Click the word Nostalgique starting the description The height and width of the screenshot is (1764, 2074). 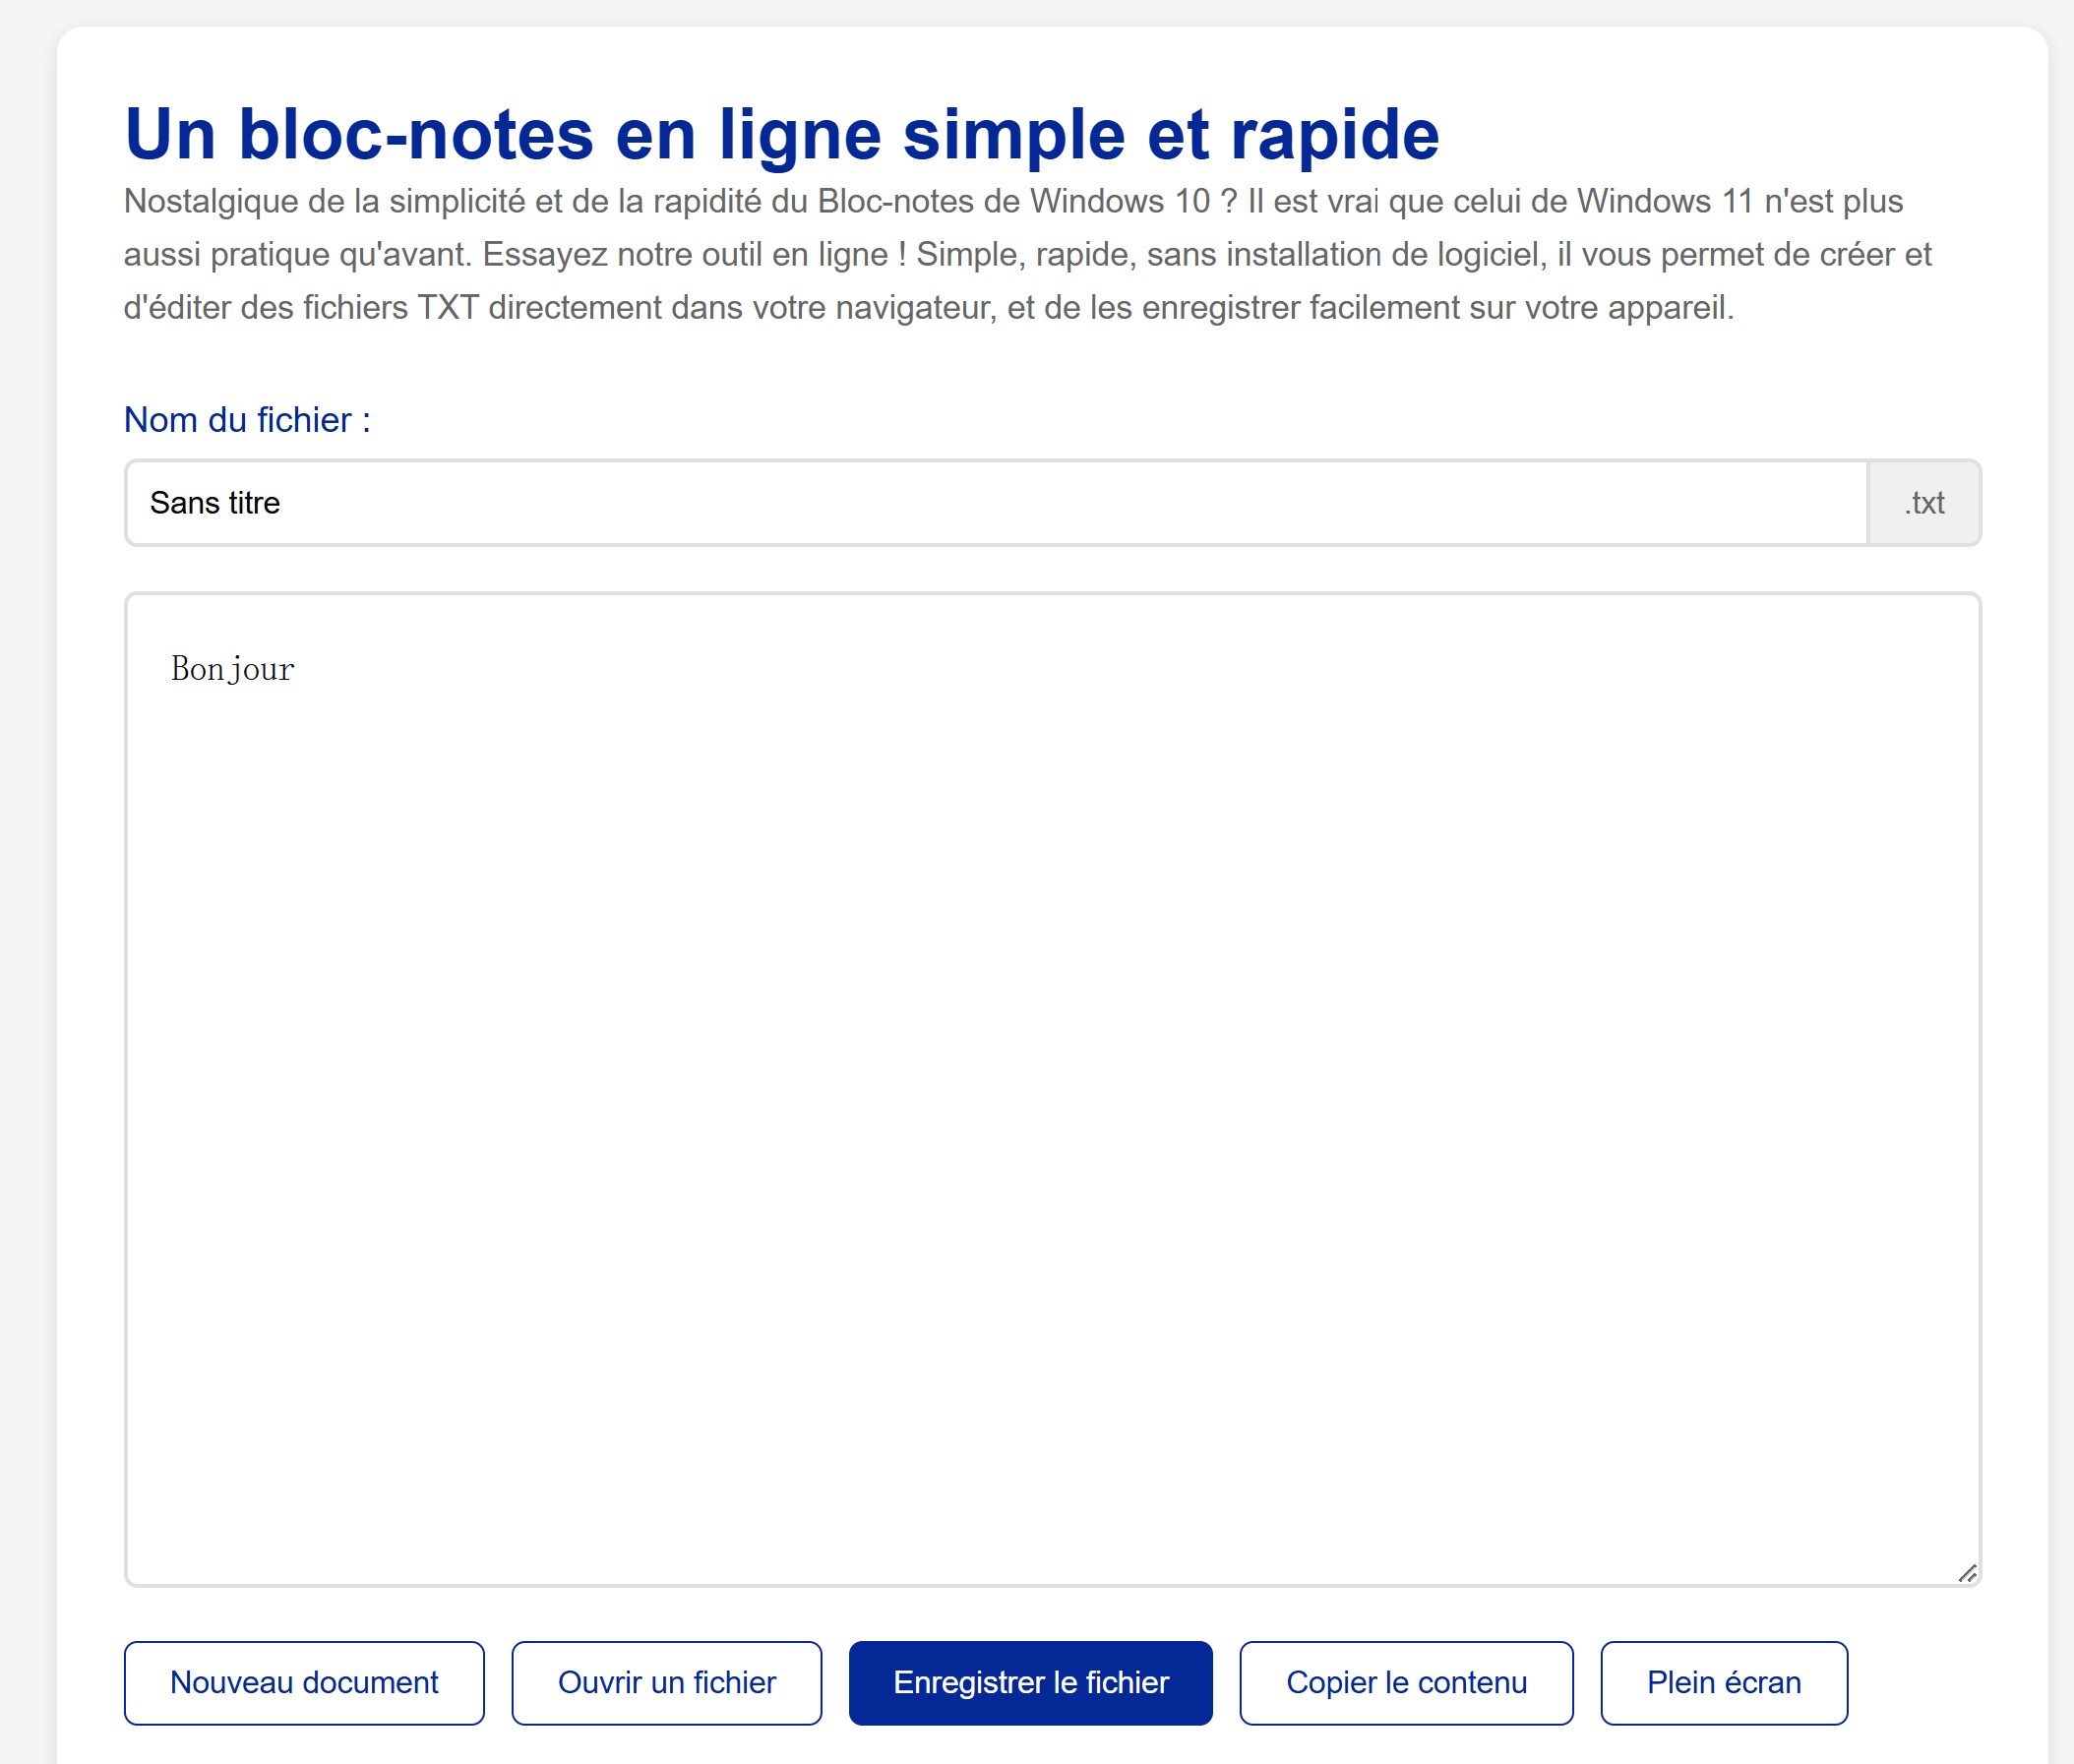(211, 202)
